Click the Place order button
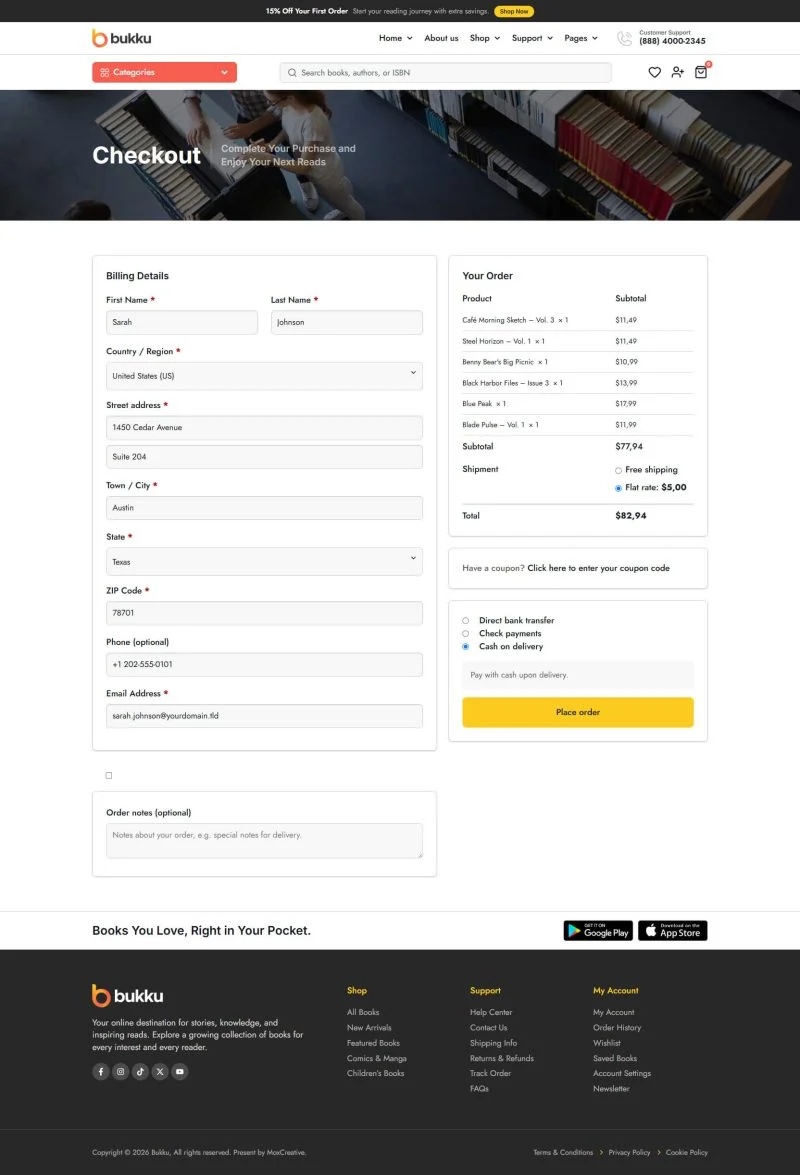 coord(578,712)
